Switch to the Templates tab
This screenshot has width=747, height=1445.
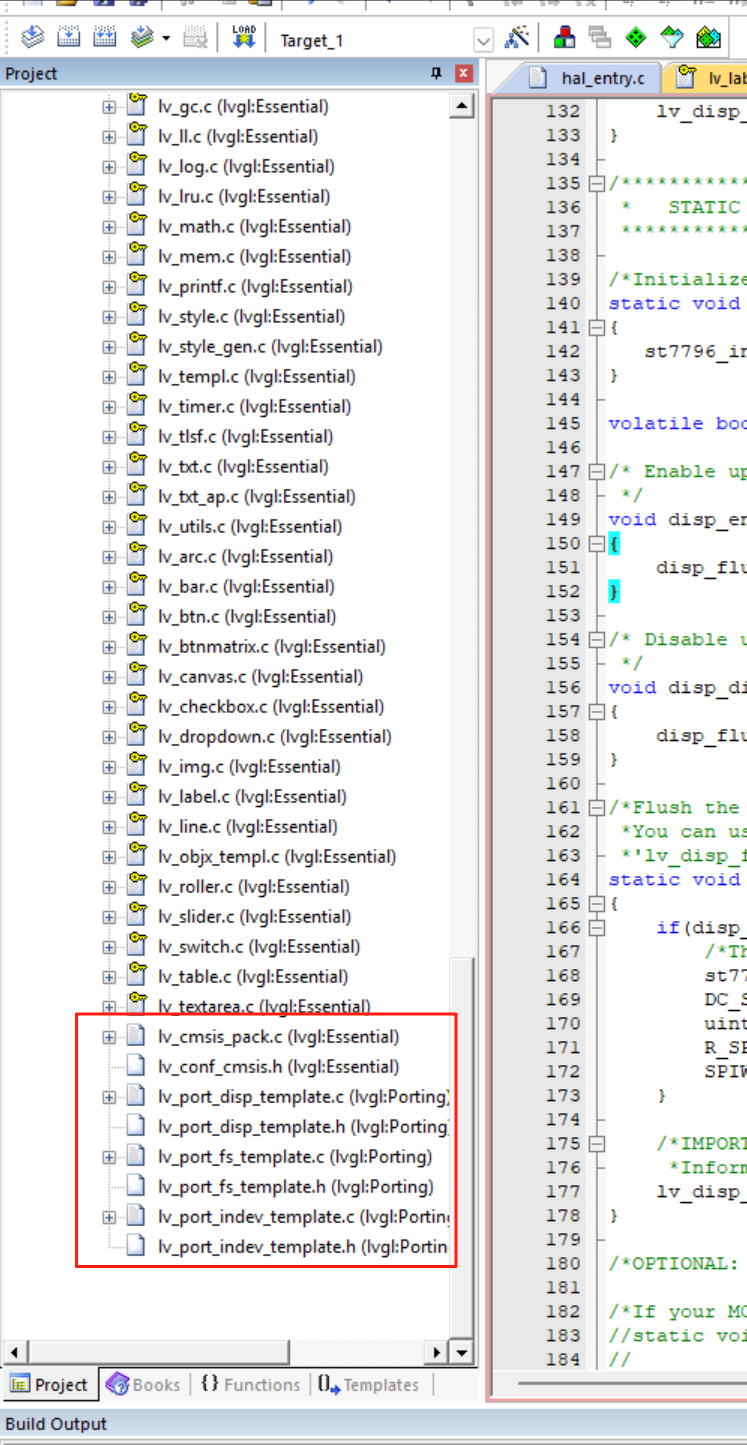(369, 1384)
